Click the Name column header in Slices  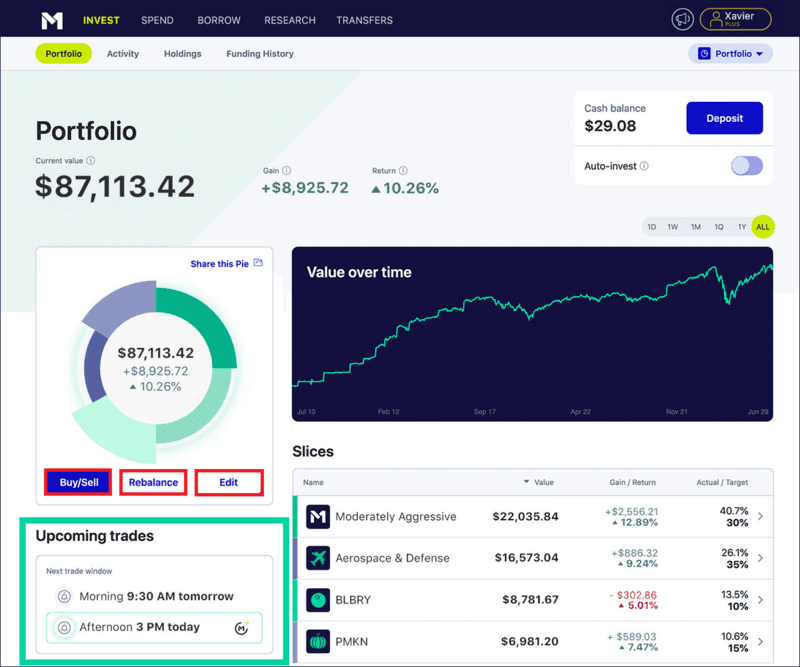(x=313, y=482)
